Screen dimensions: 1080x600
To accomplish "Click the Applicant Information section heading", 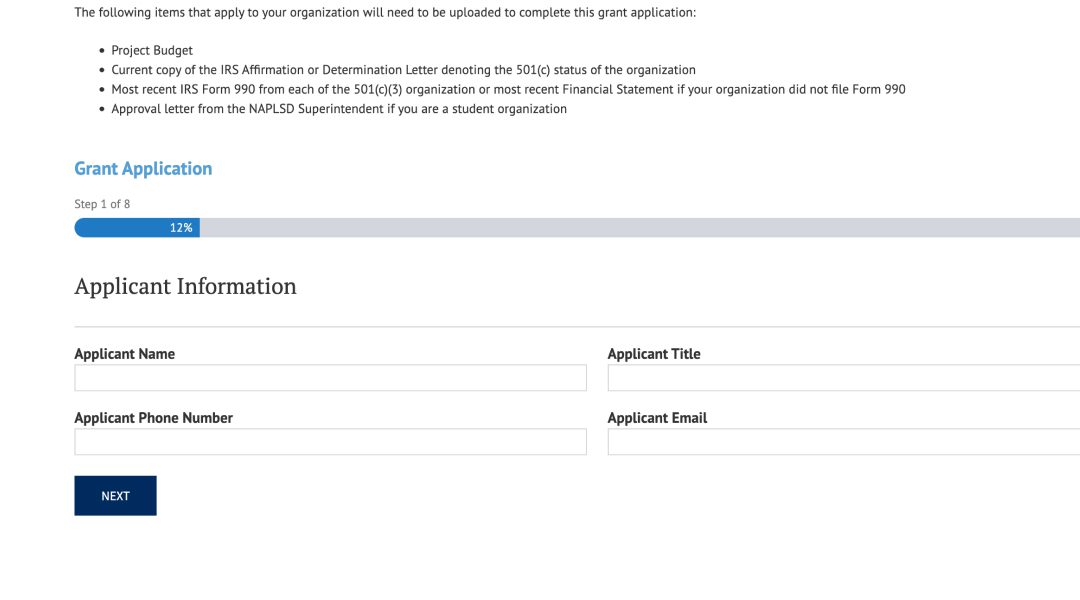I will pyautogui.click(x=185, y=286).
